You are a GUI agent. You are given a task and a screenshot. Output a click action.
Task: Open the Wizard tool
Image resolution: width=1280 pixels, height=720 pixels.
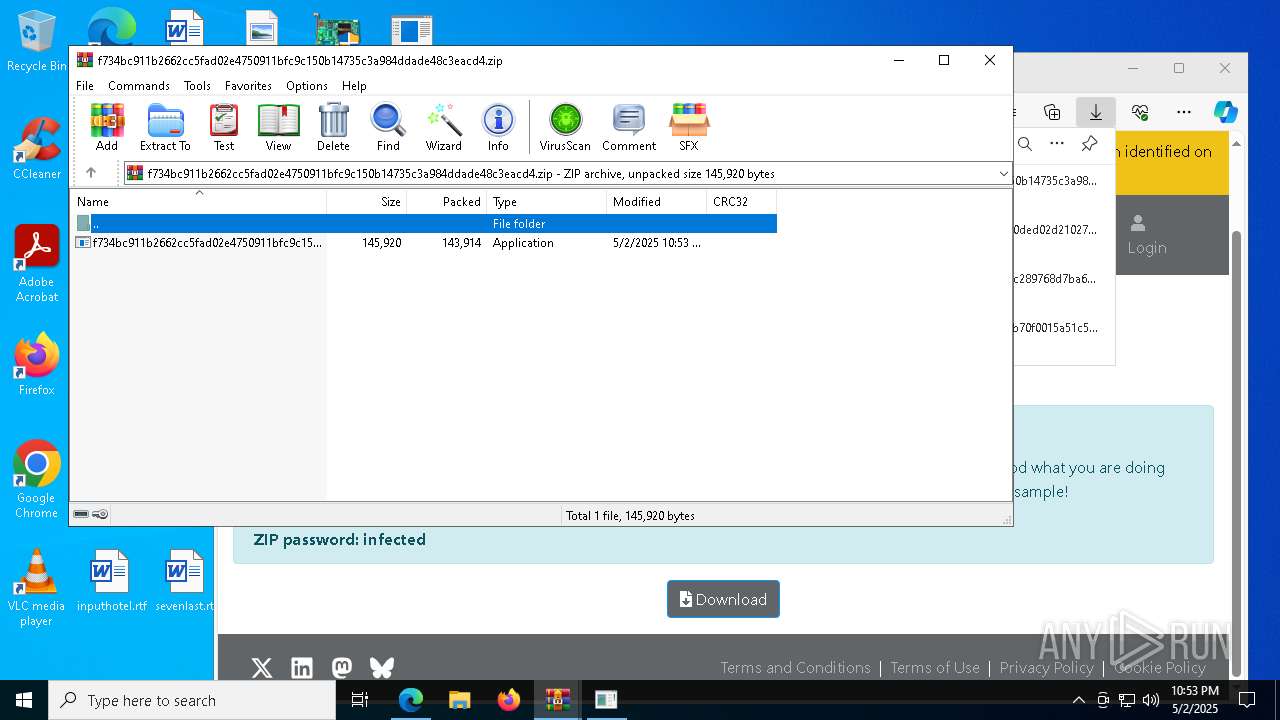click(x=443, y=127)
